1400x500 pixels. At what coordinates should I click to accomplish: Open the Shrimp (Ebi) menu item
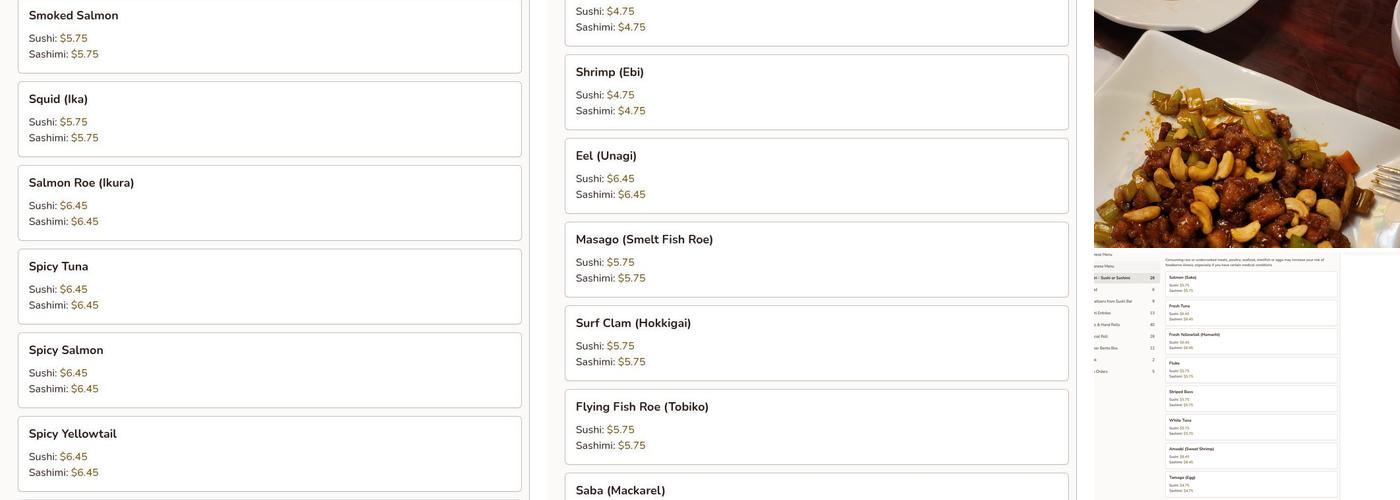click(609, 72)
